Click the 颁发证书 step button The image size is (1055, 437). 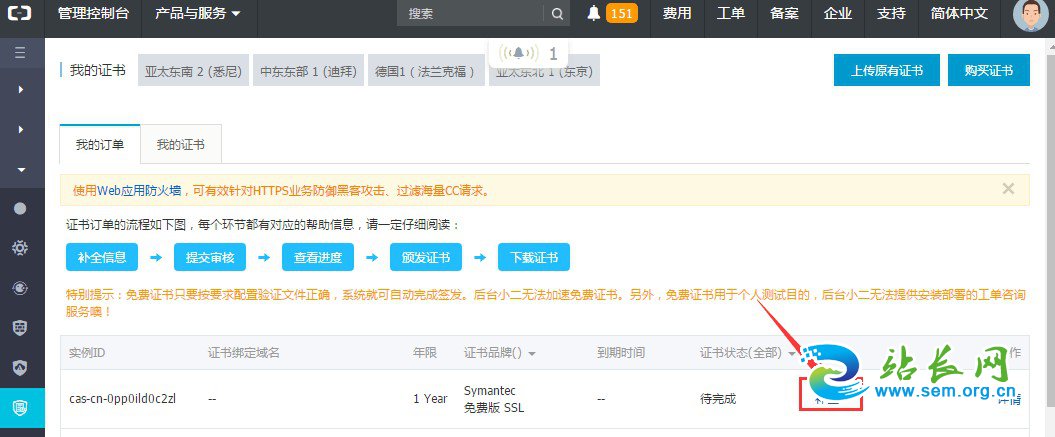coord(426,257)
